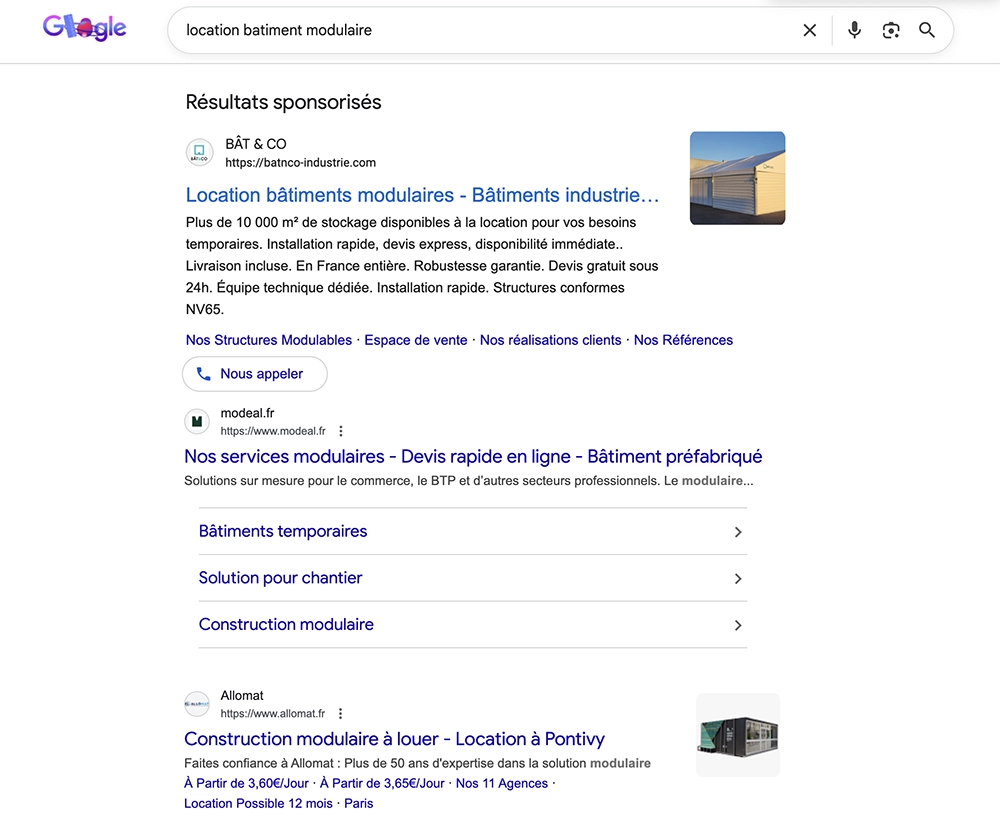This screenshot has width=1000, height=832.
Task: Click the modeal.fr site favicon
Action: [x=197, y=420]
